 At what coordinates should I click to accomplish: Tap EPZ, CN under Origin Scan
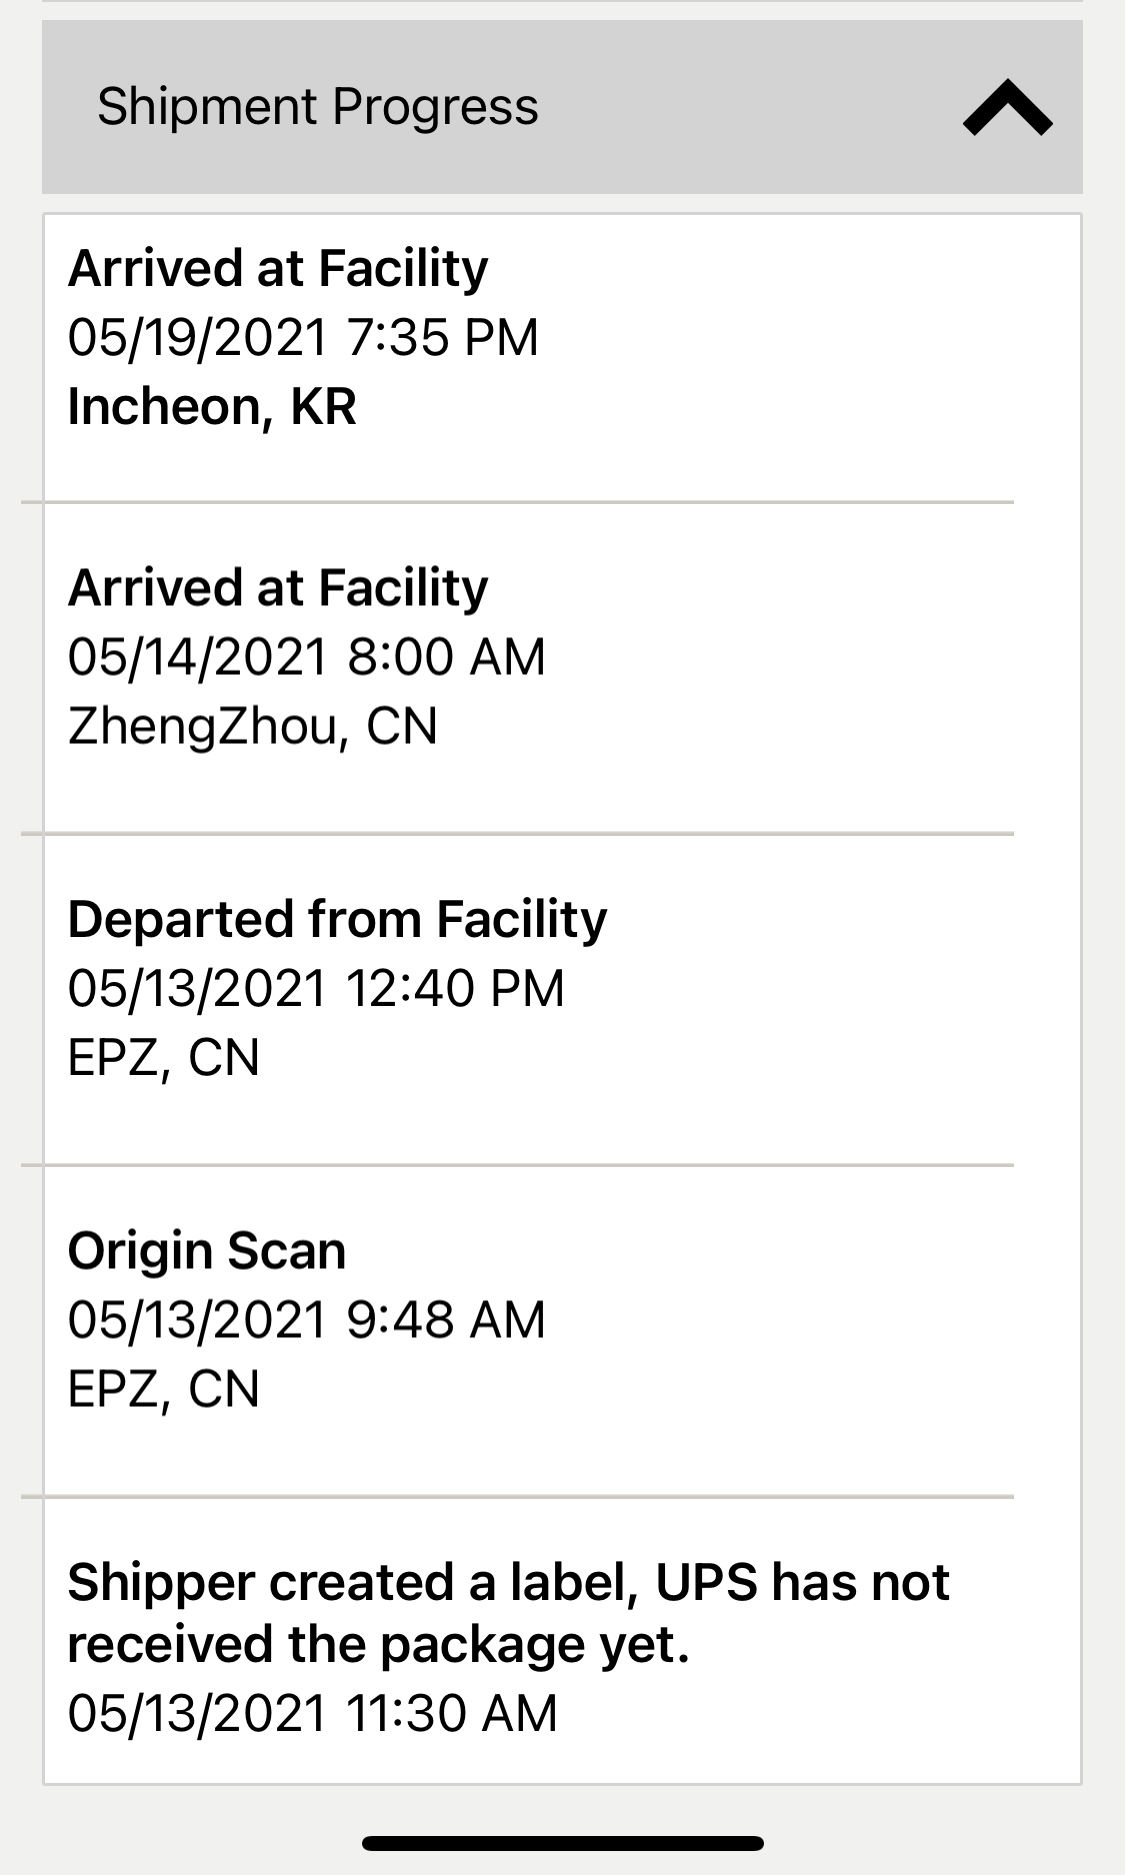click(164, 1389)
